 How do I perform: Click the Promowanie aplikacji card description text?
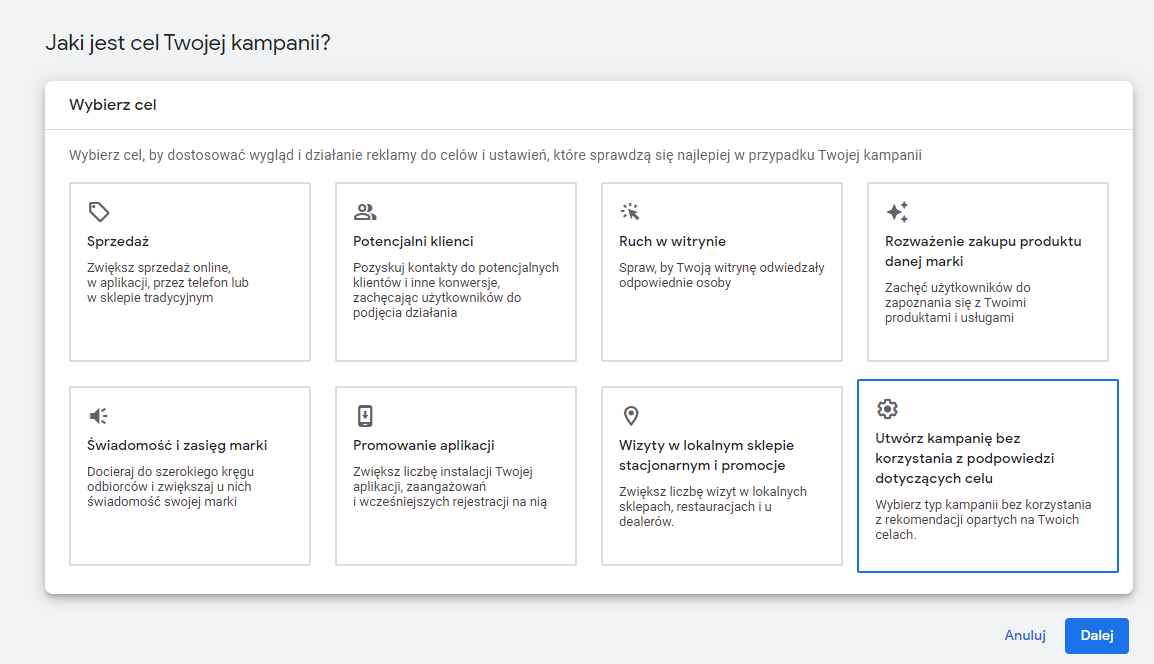tap(449, 487)
